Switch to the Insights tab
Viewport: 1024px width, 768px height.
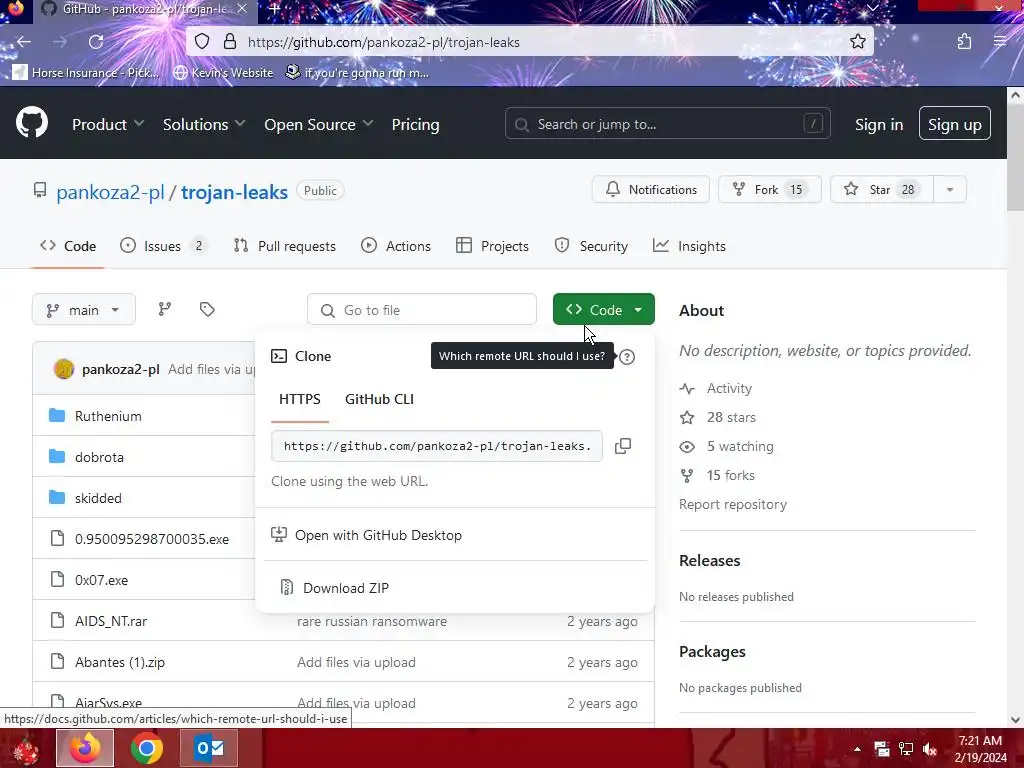click(x=689, y=246)
